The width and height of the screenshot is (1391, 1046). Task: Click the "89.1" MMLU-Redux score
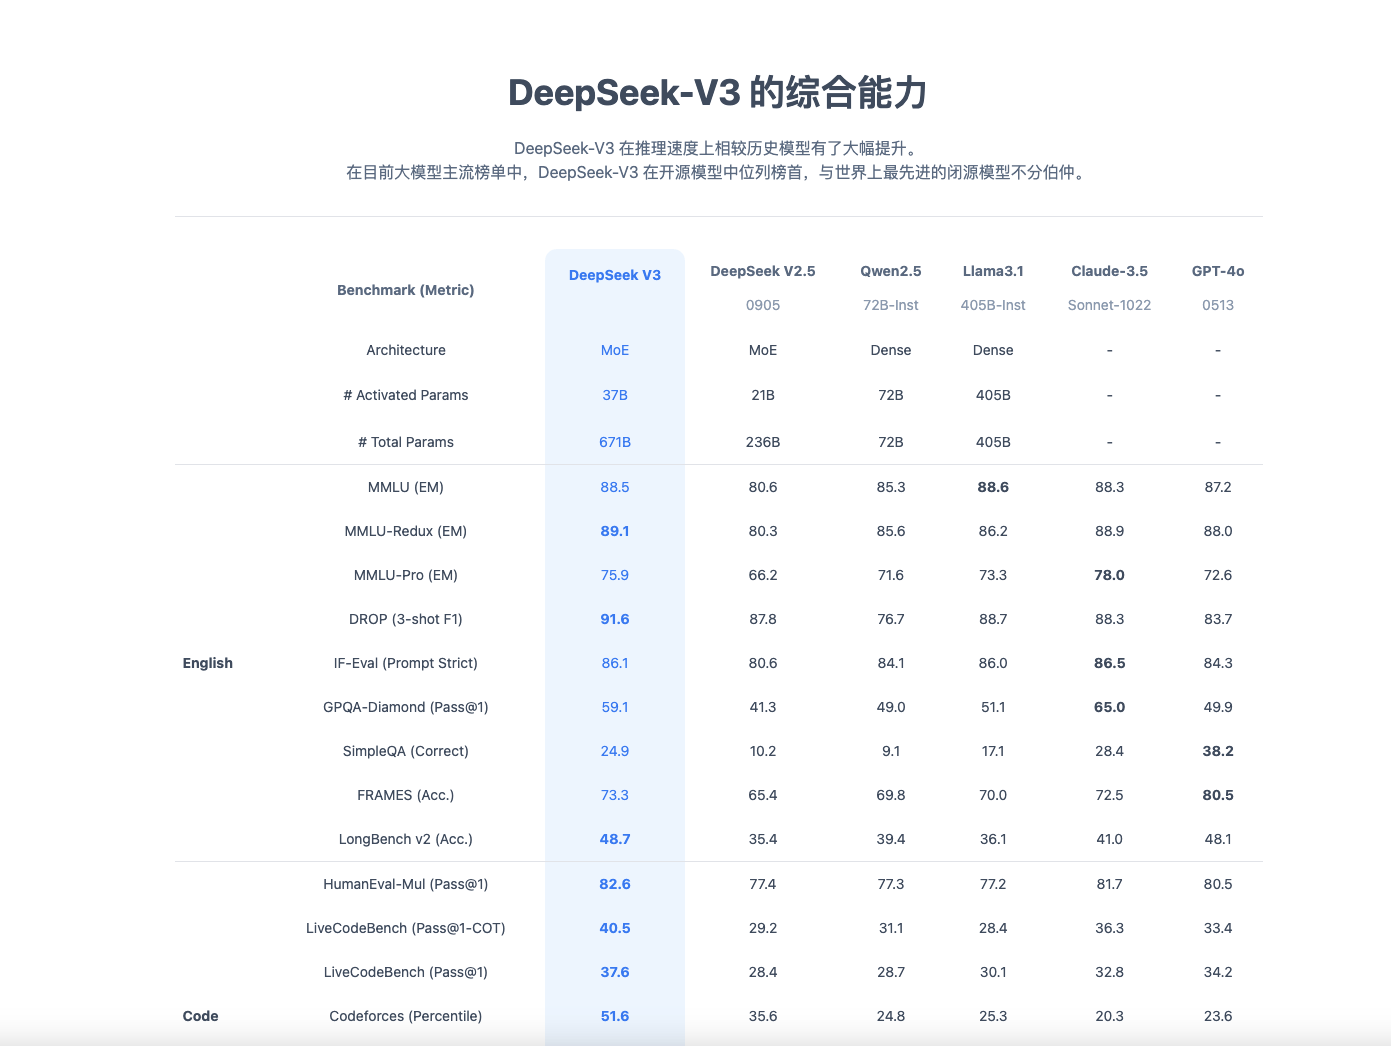[615, 531]
